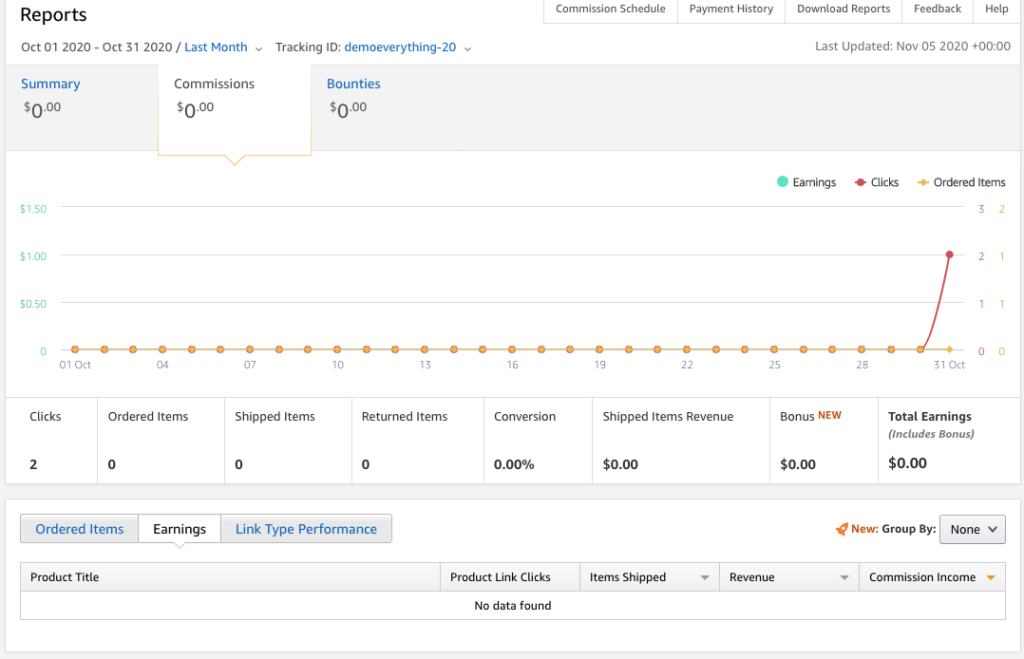
Task: Click the Bonus NEW summary cell
Action: pos(824,441)
